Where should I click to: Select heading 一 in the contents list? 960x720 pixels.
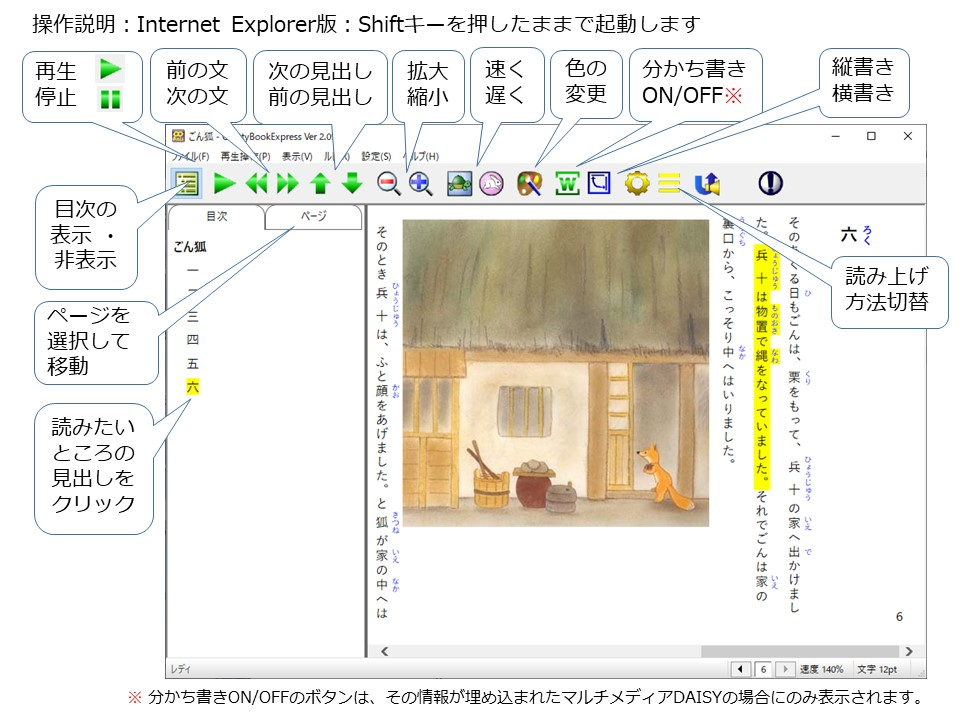point(193,269)
